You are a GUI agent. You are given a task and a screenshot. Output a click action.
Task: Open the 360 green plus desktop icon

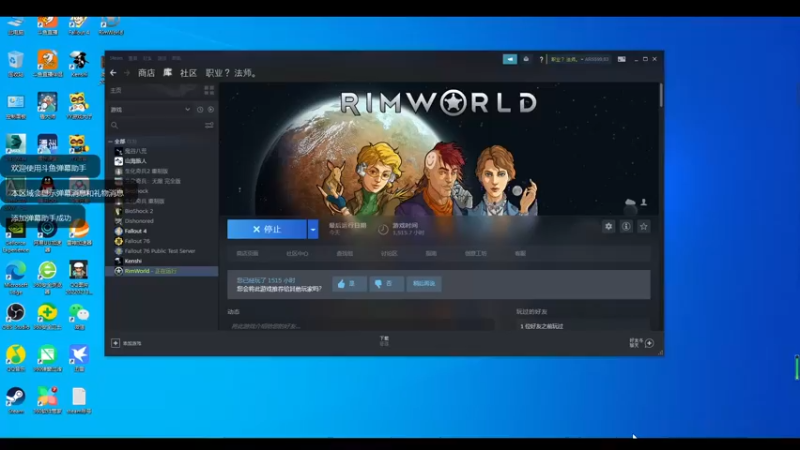(x=47, y=316)
